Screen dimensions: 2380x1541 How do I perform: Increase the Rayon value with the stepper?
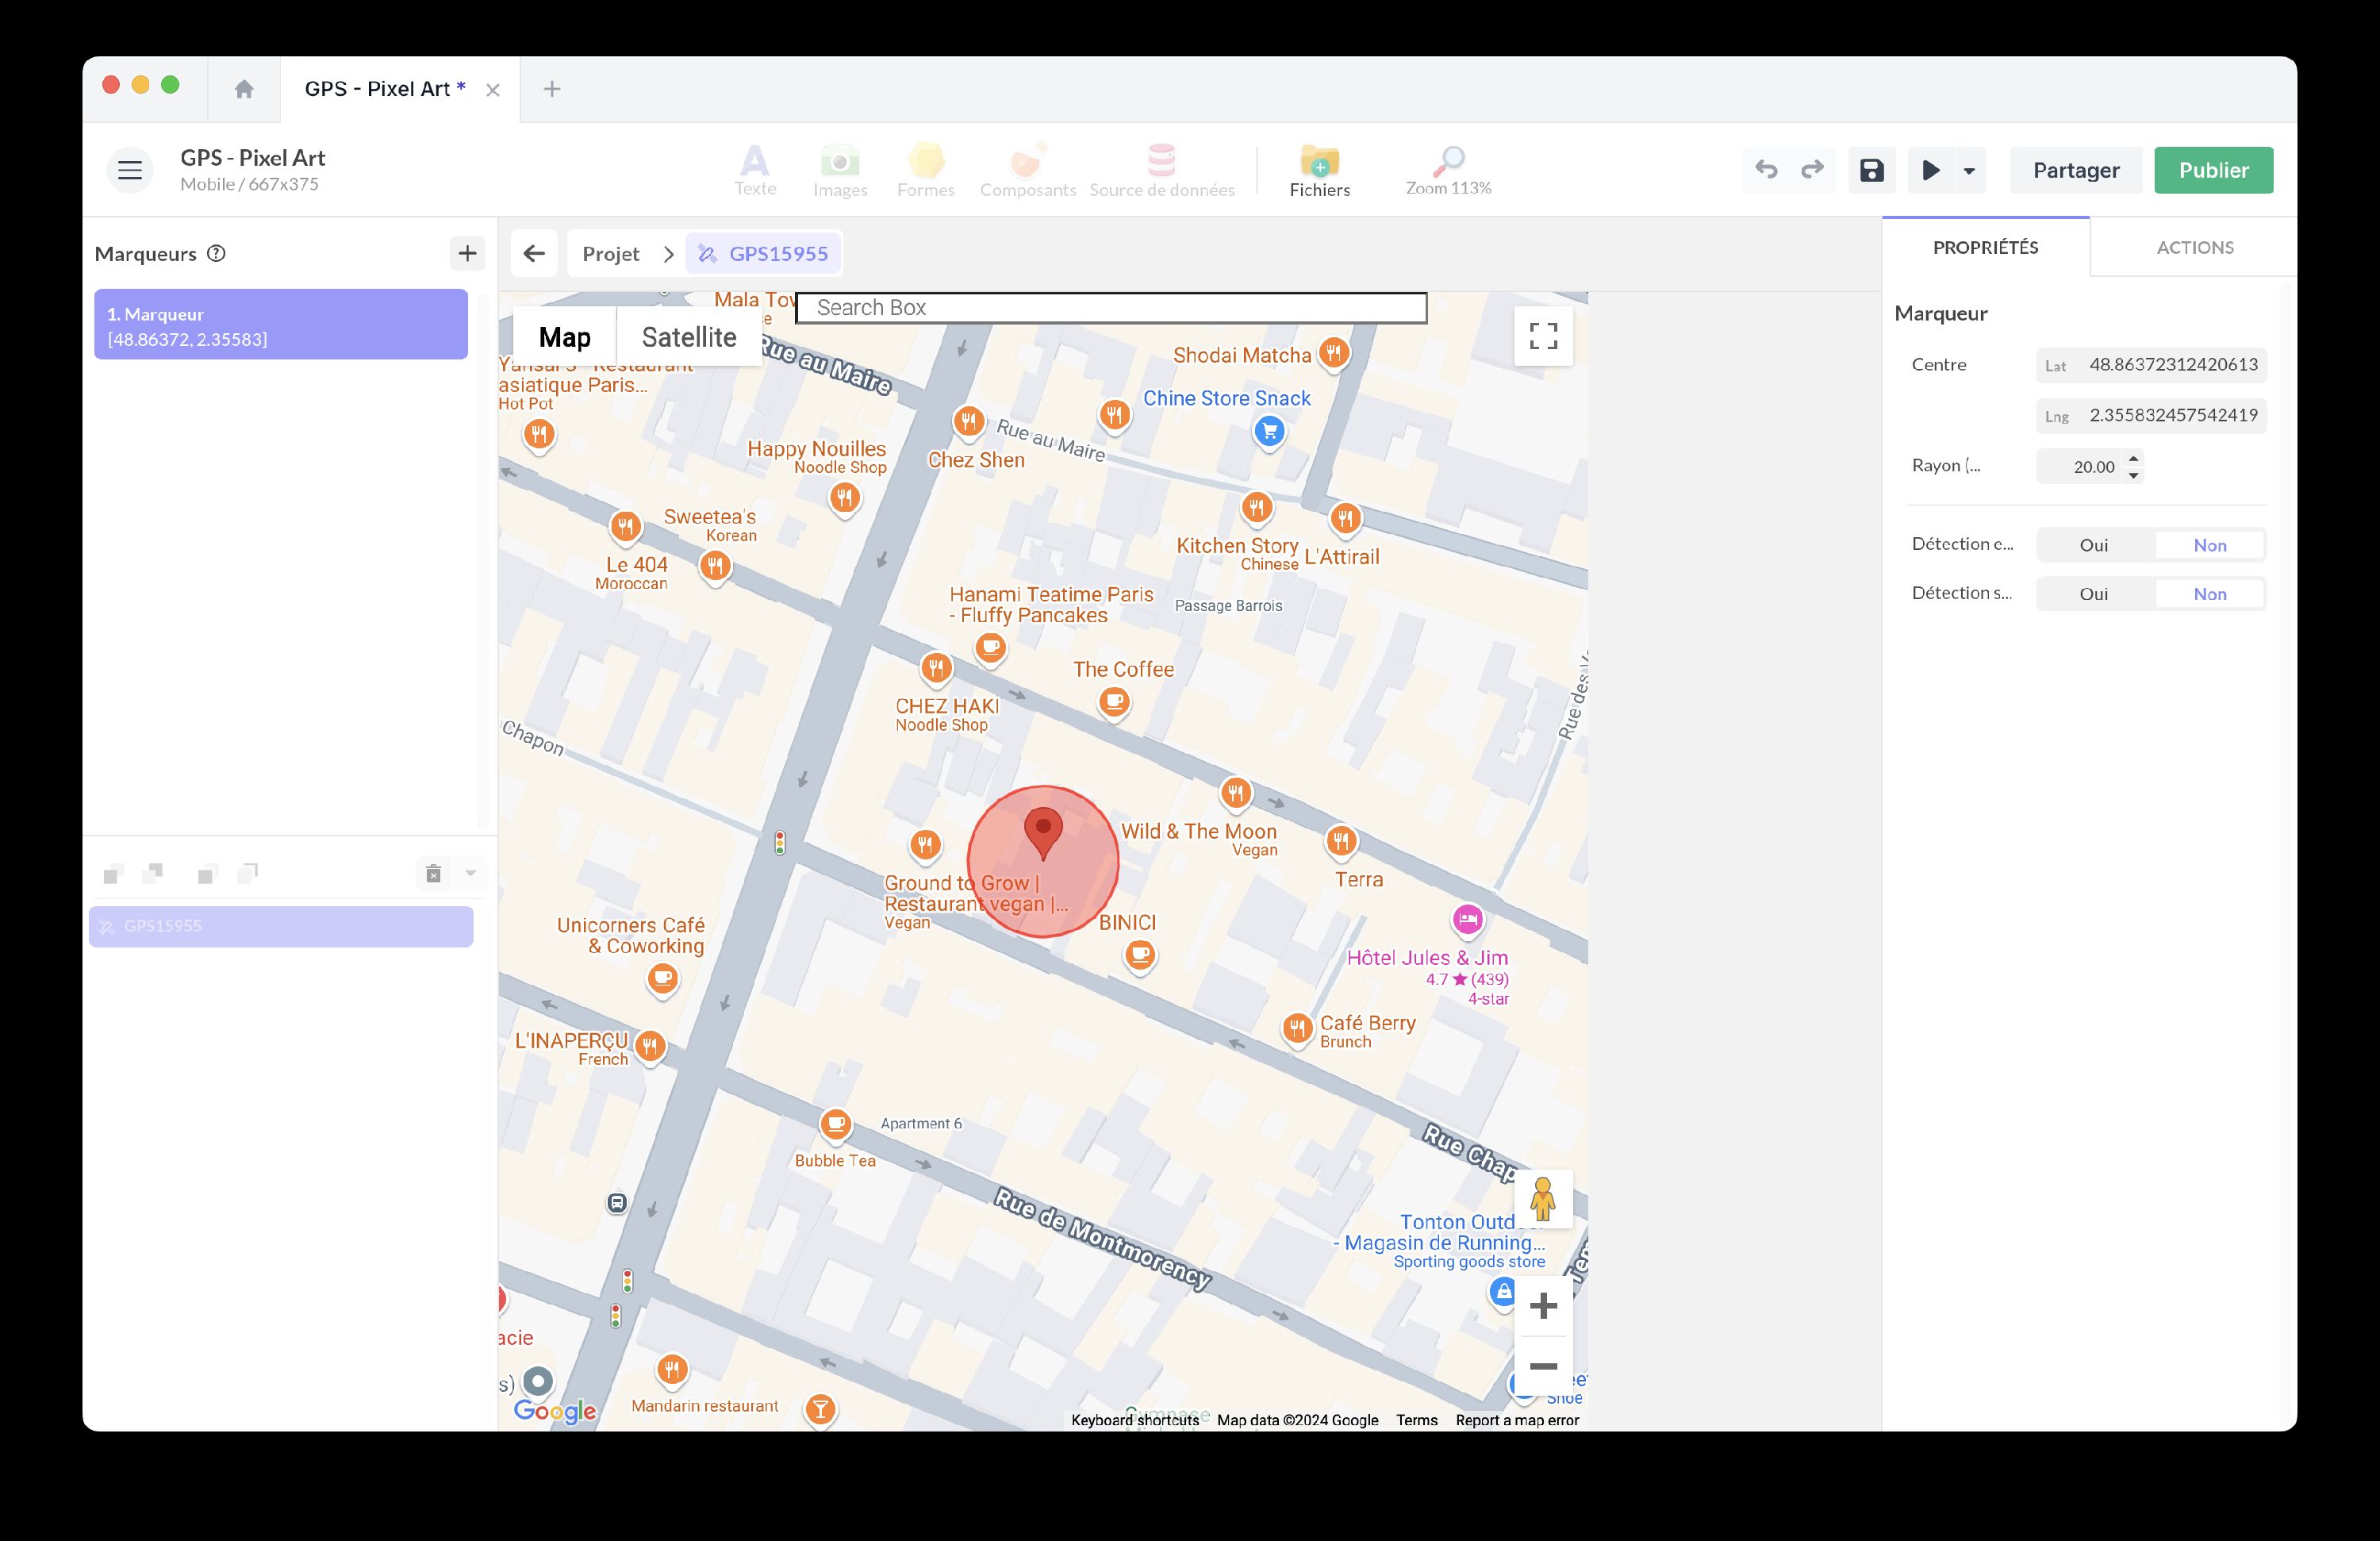coord(2135,459)
